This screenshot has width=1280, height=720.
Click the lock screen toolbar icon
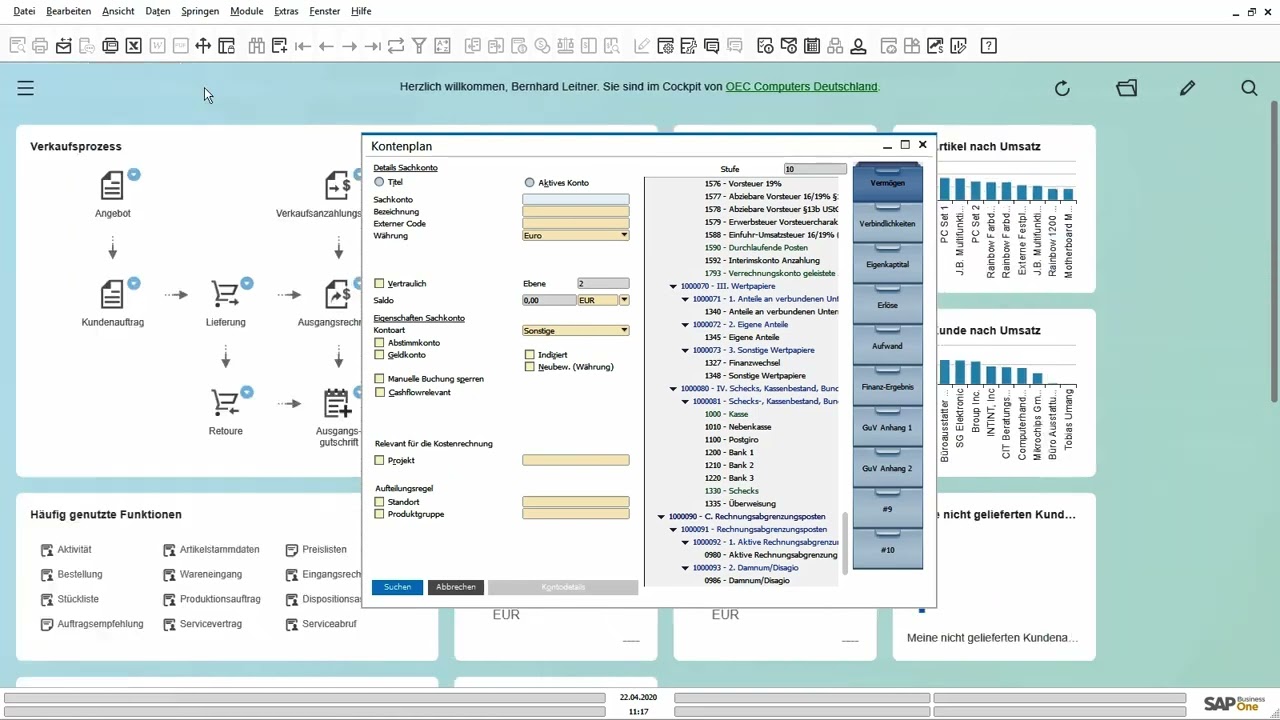[226, 46]
